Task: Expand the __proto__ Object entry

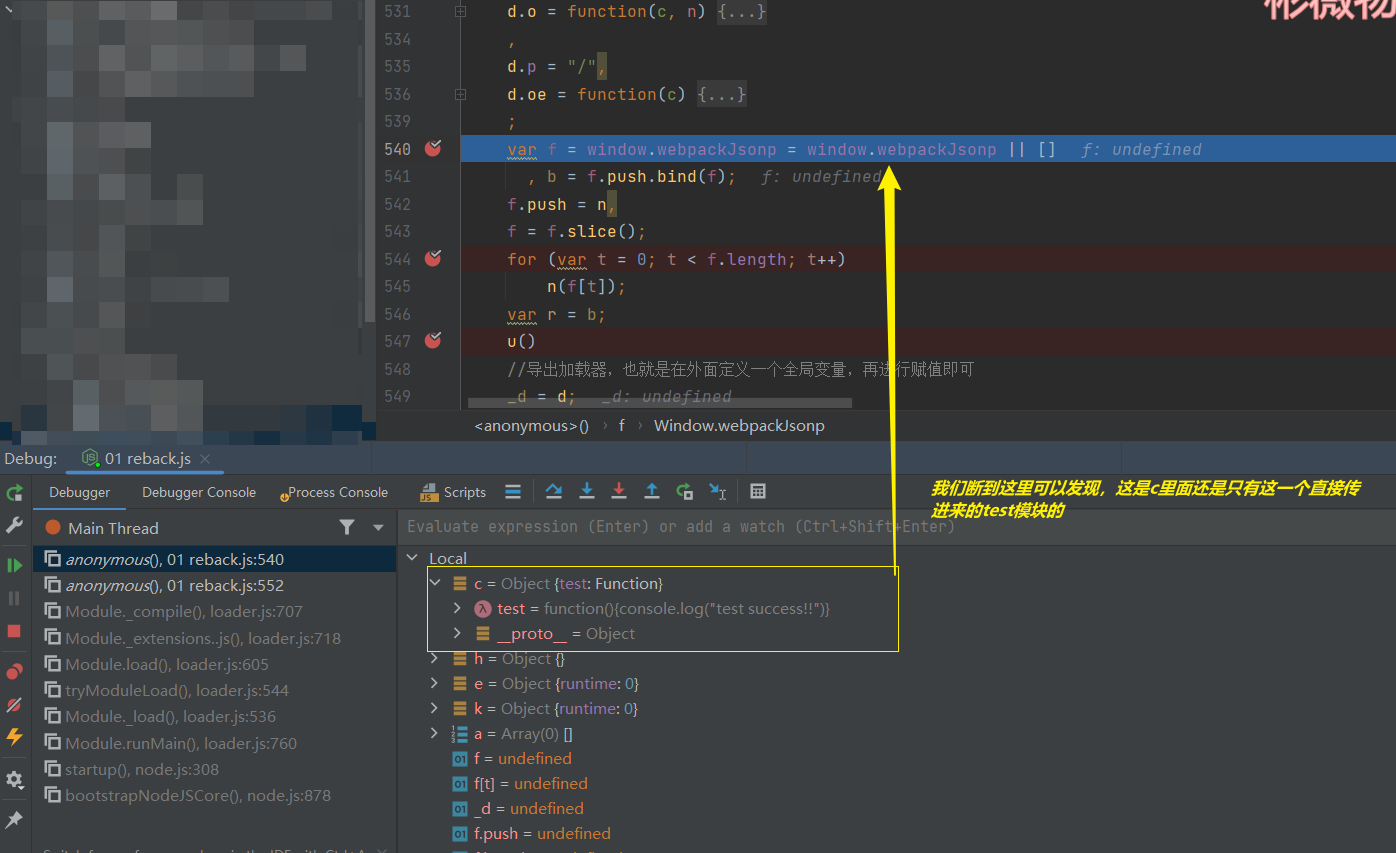Action: [x=457, y=633]
